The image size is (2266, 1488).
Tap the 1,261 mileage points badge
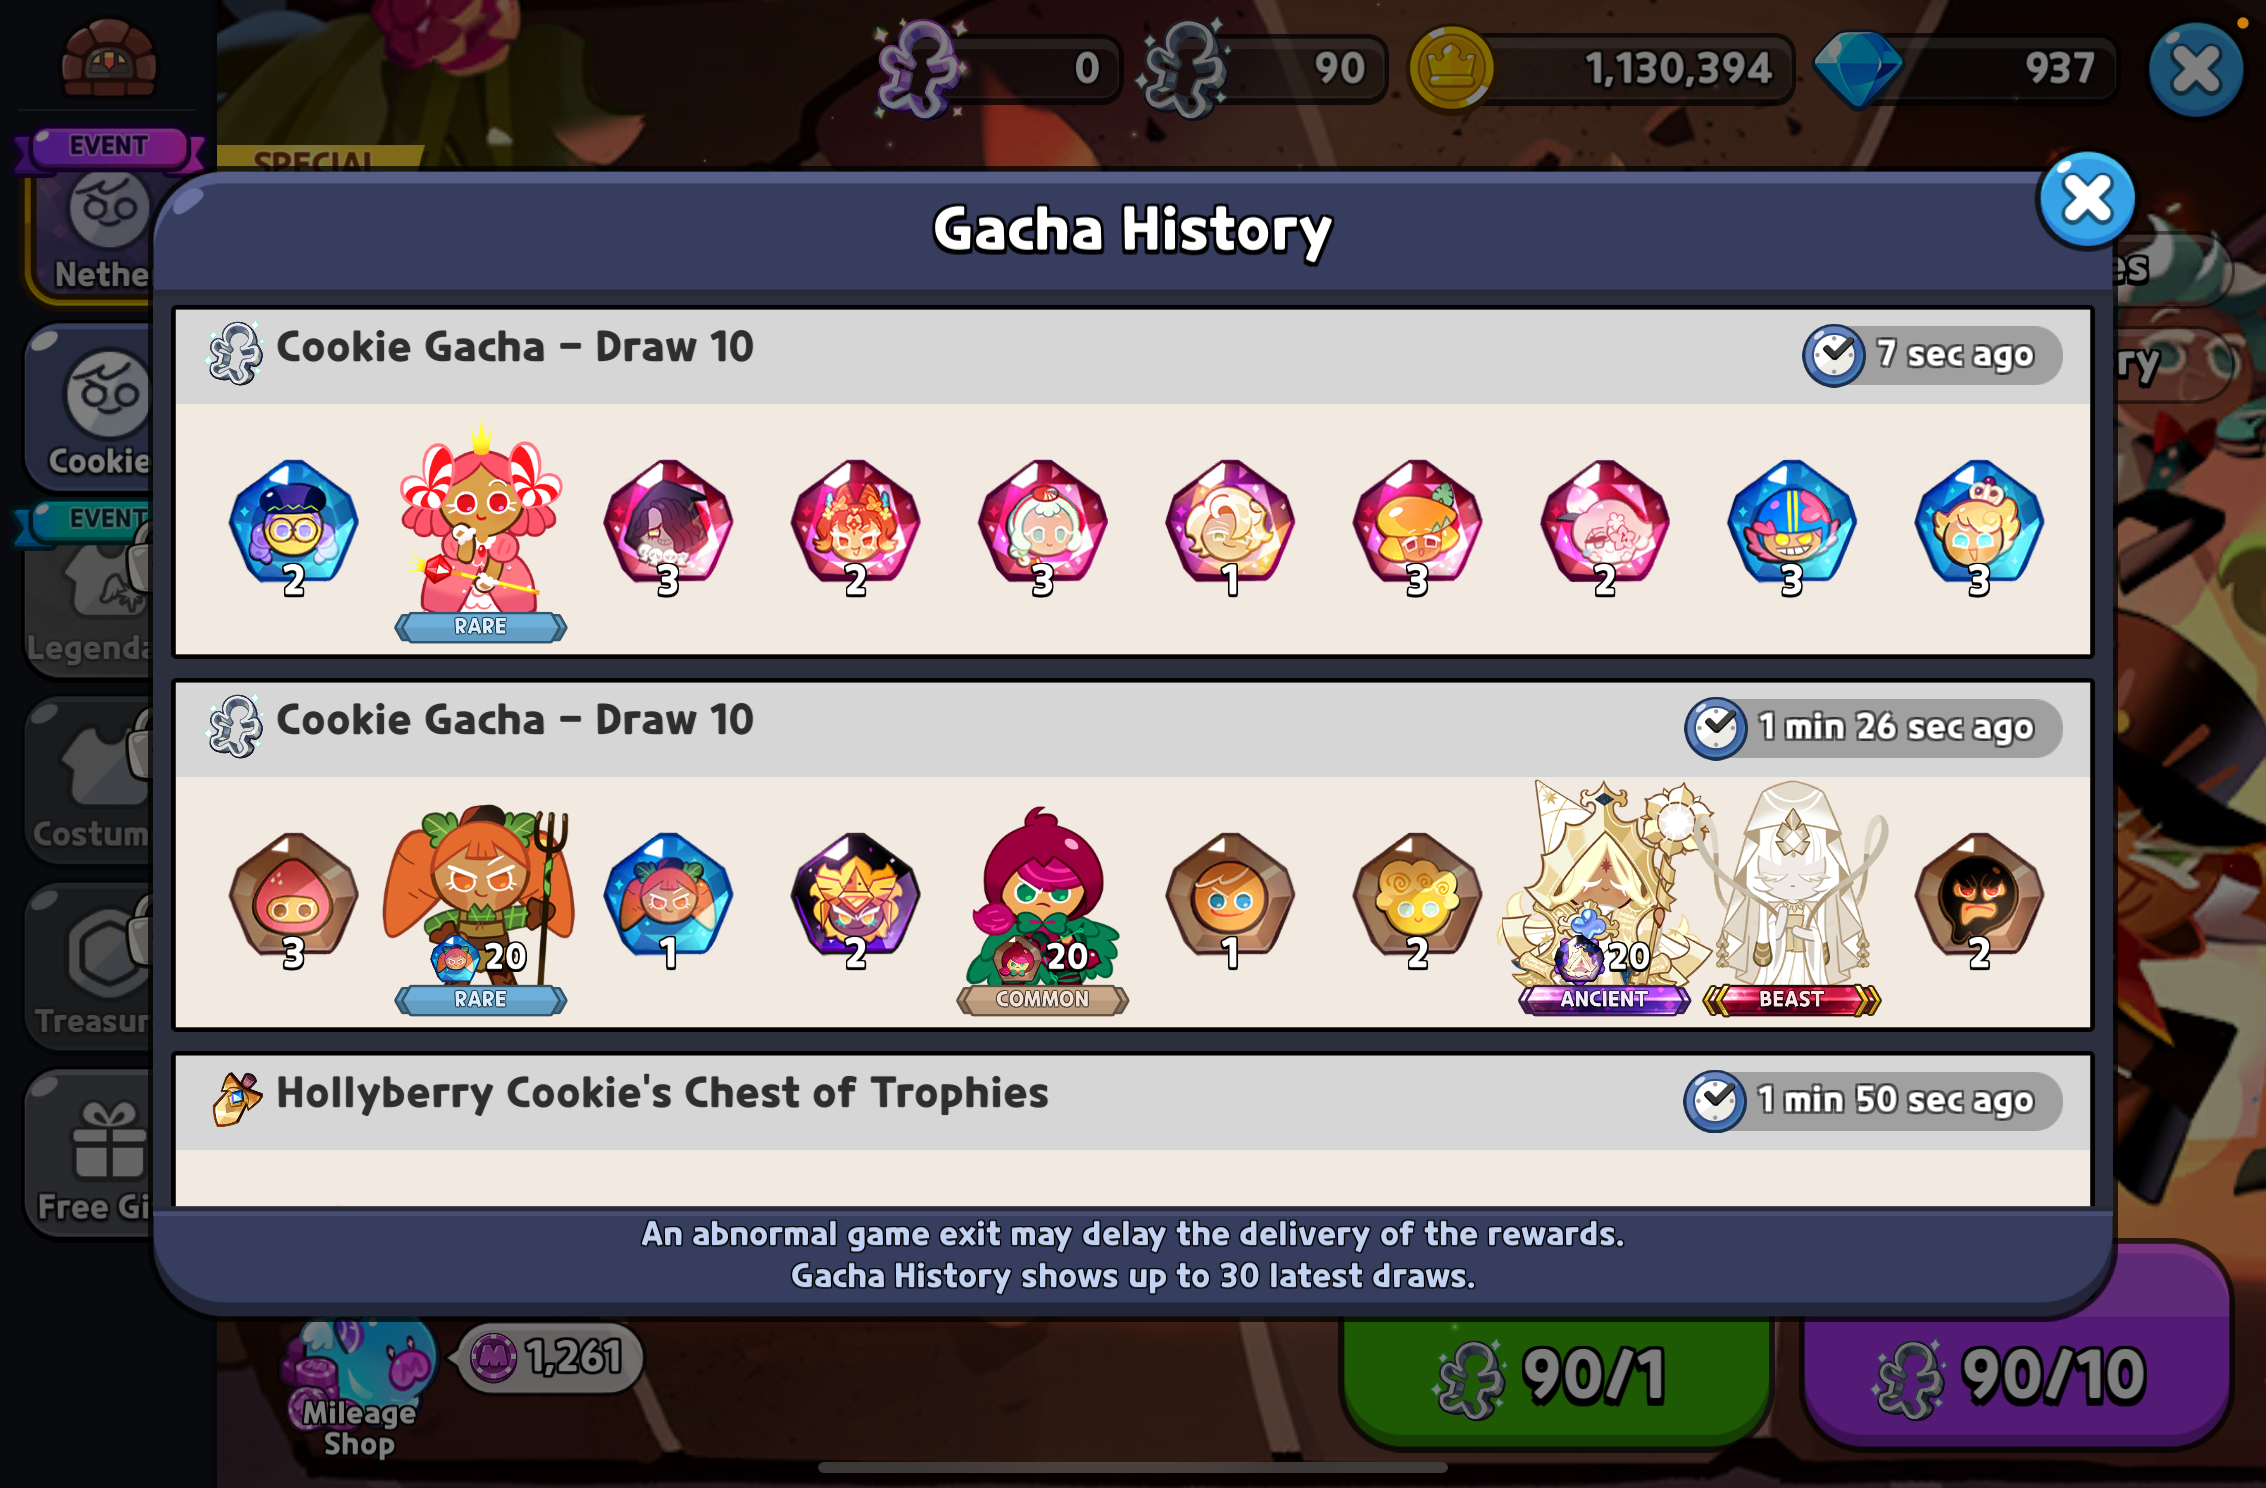[548, 1357]
